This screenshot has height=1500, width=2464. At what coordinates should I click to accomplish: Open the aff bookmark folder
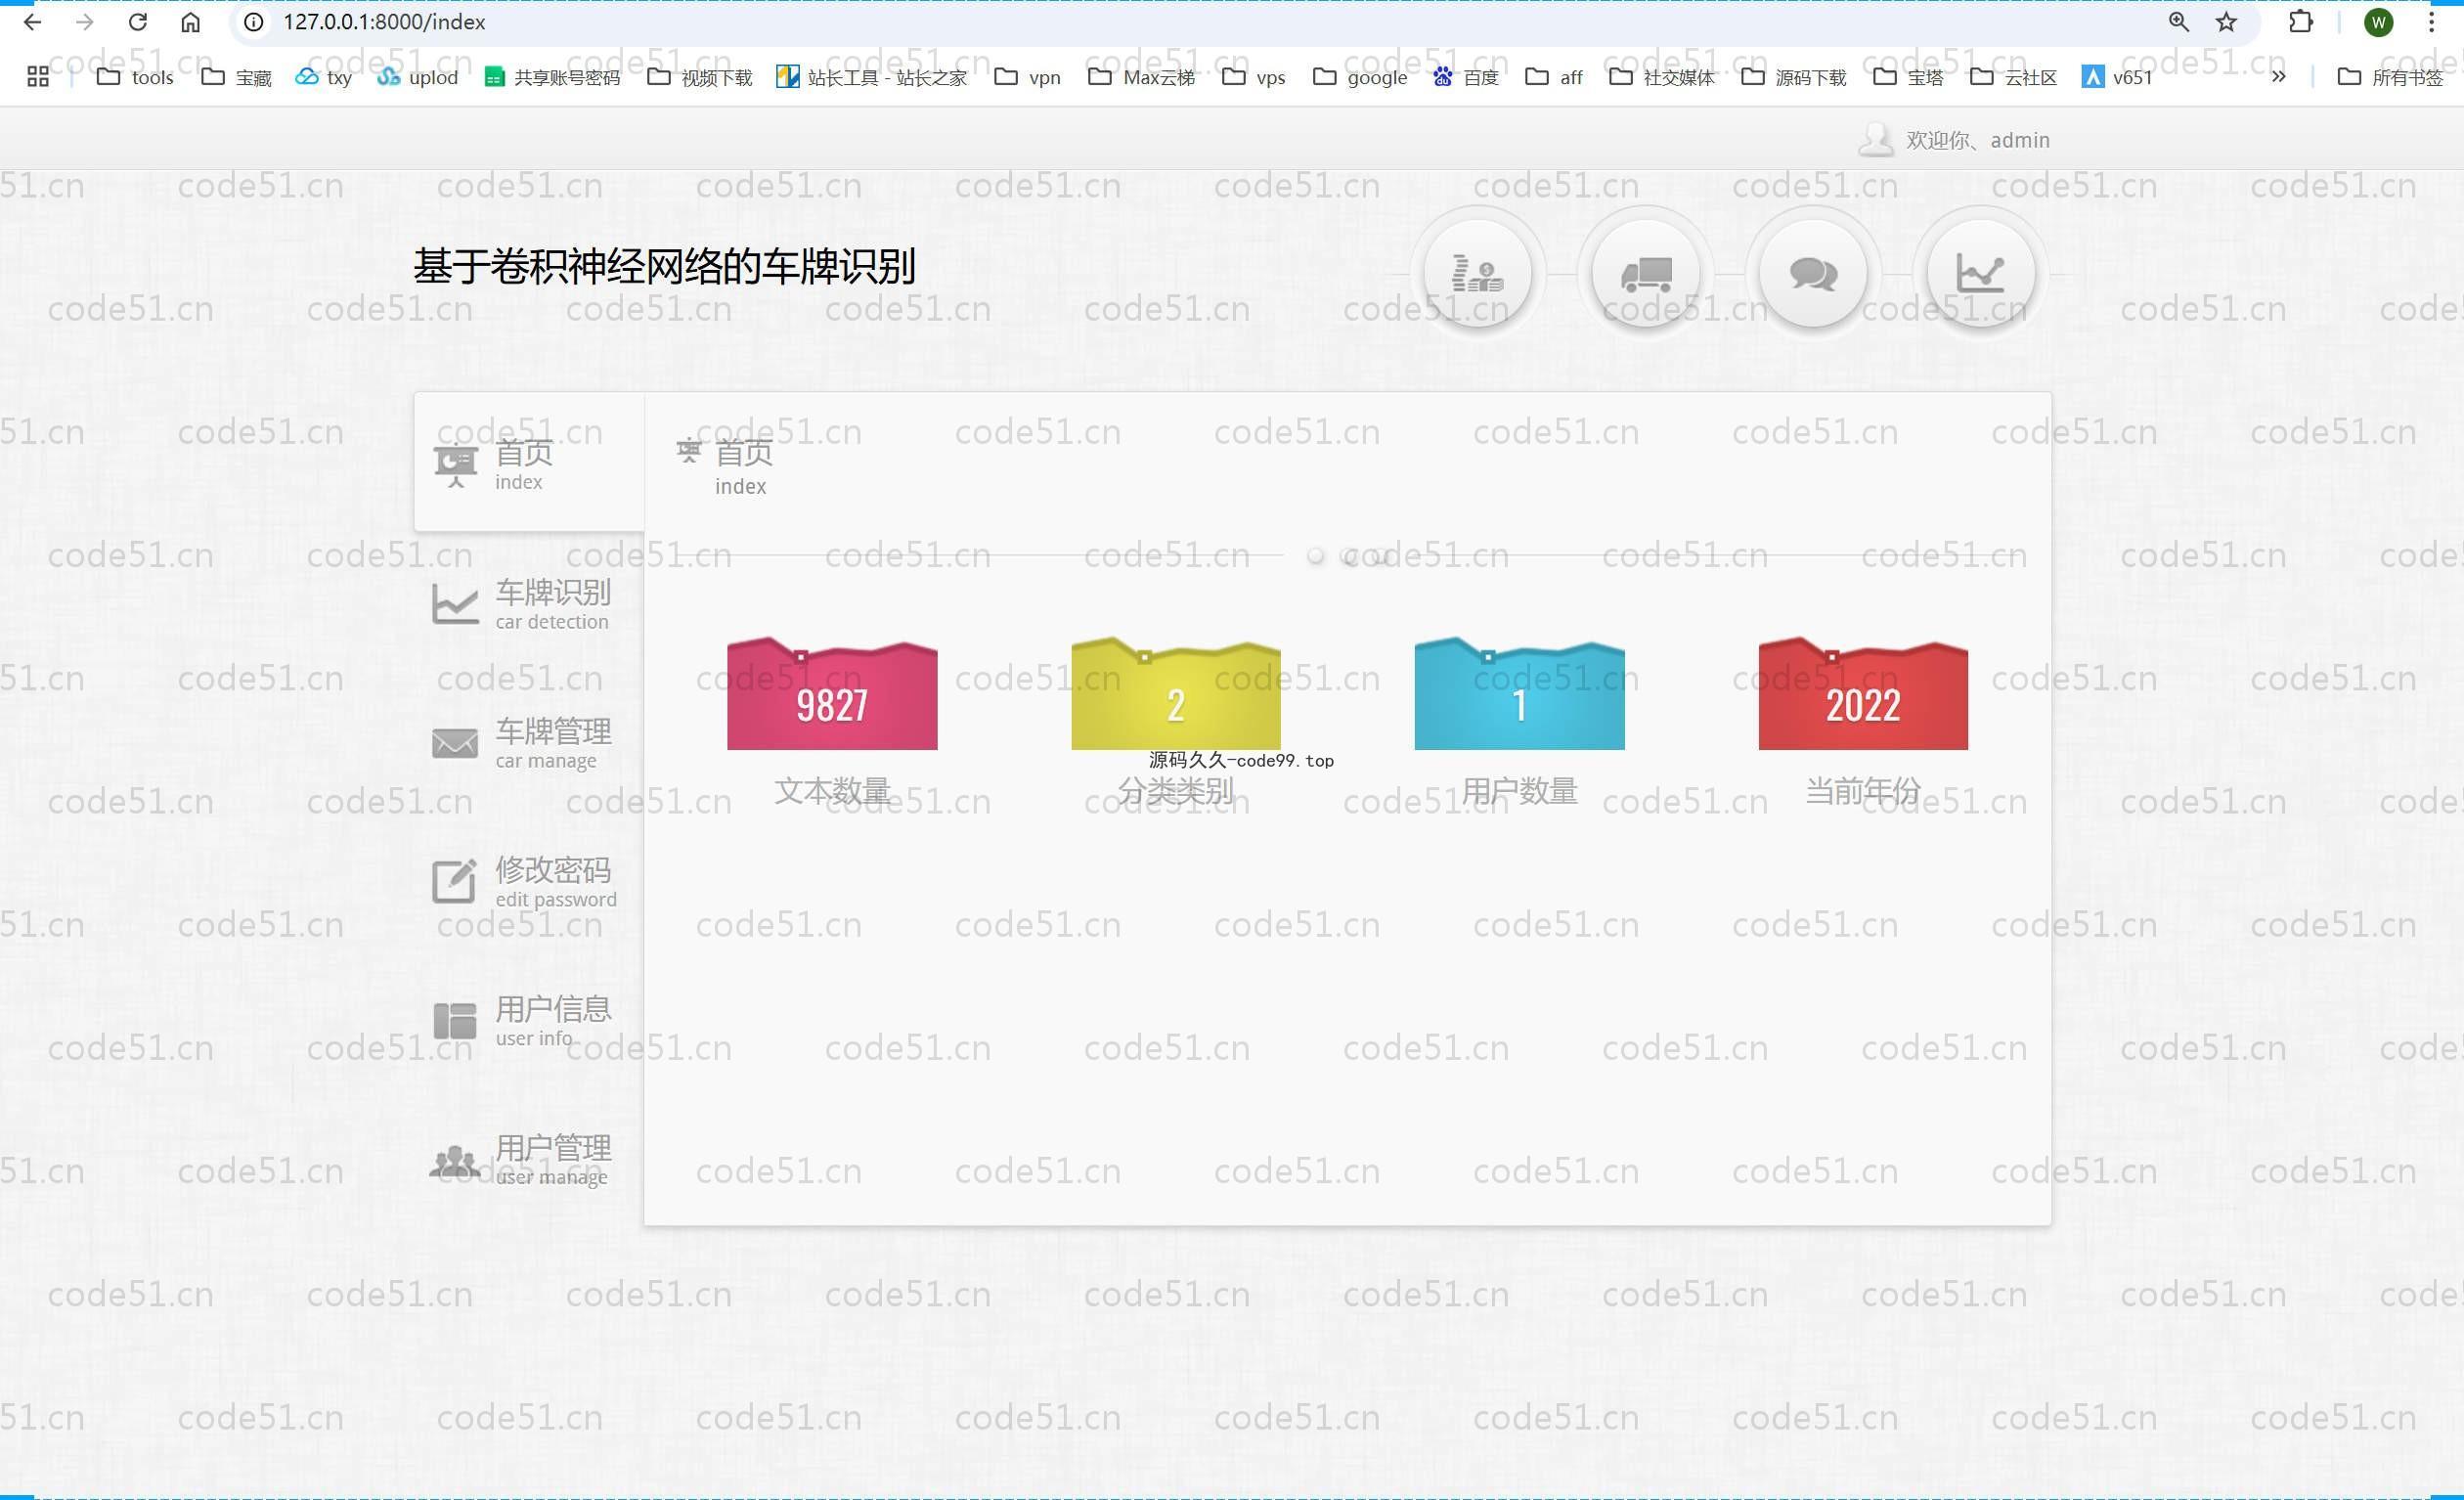[x=1554, y=77]
